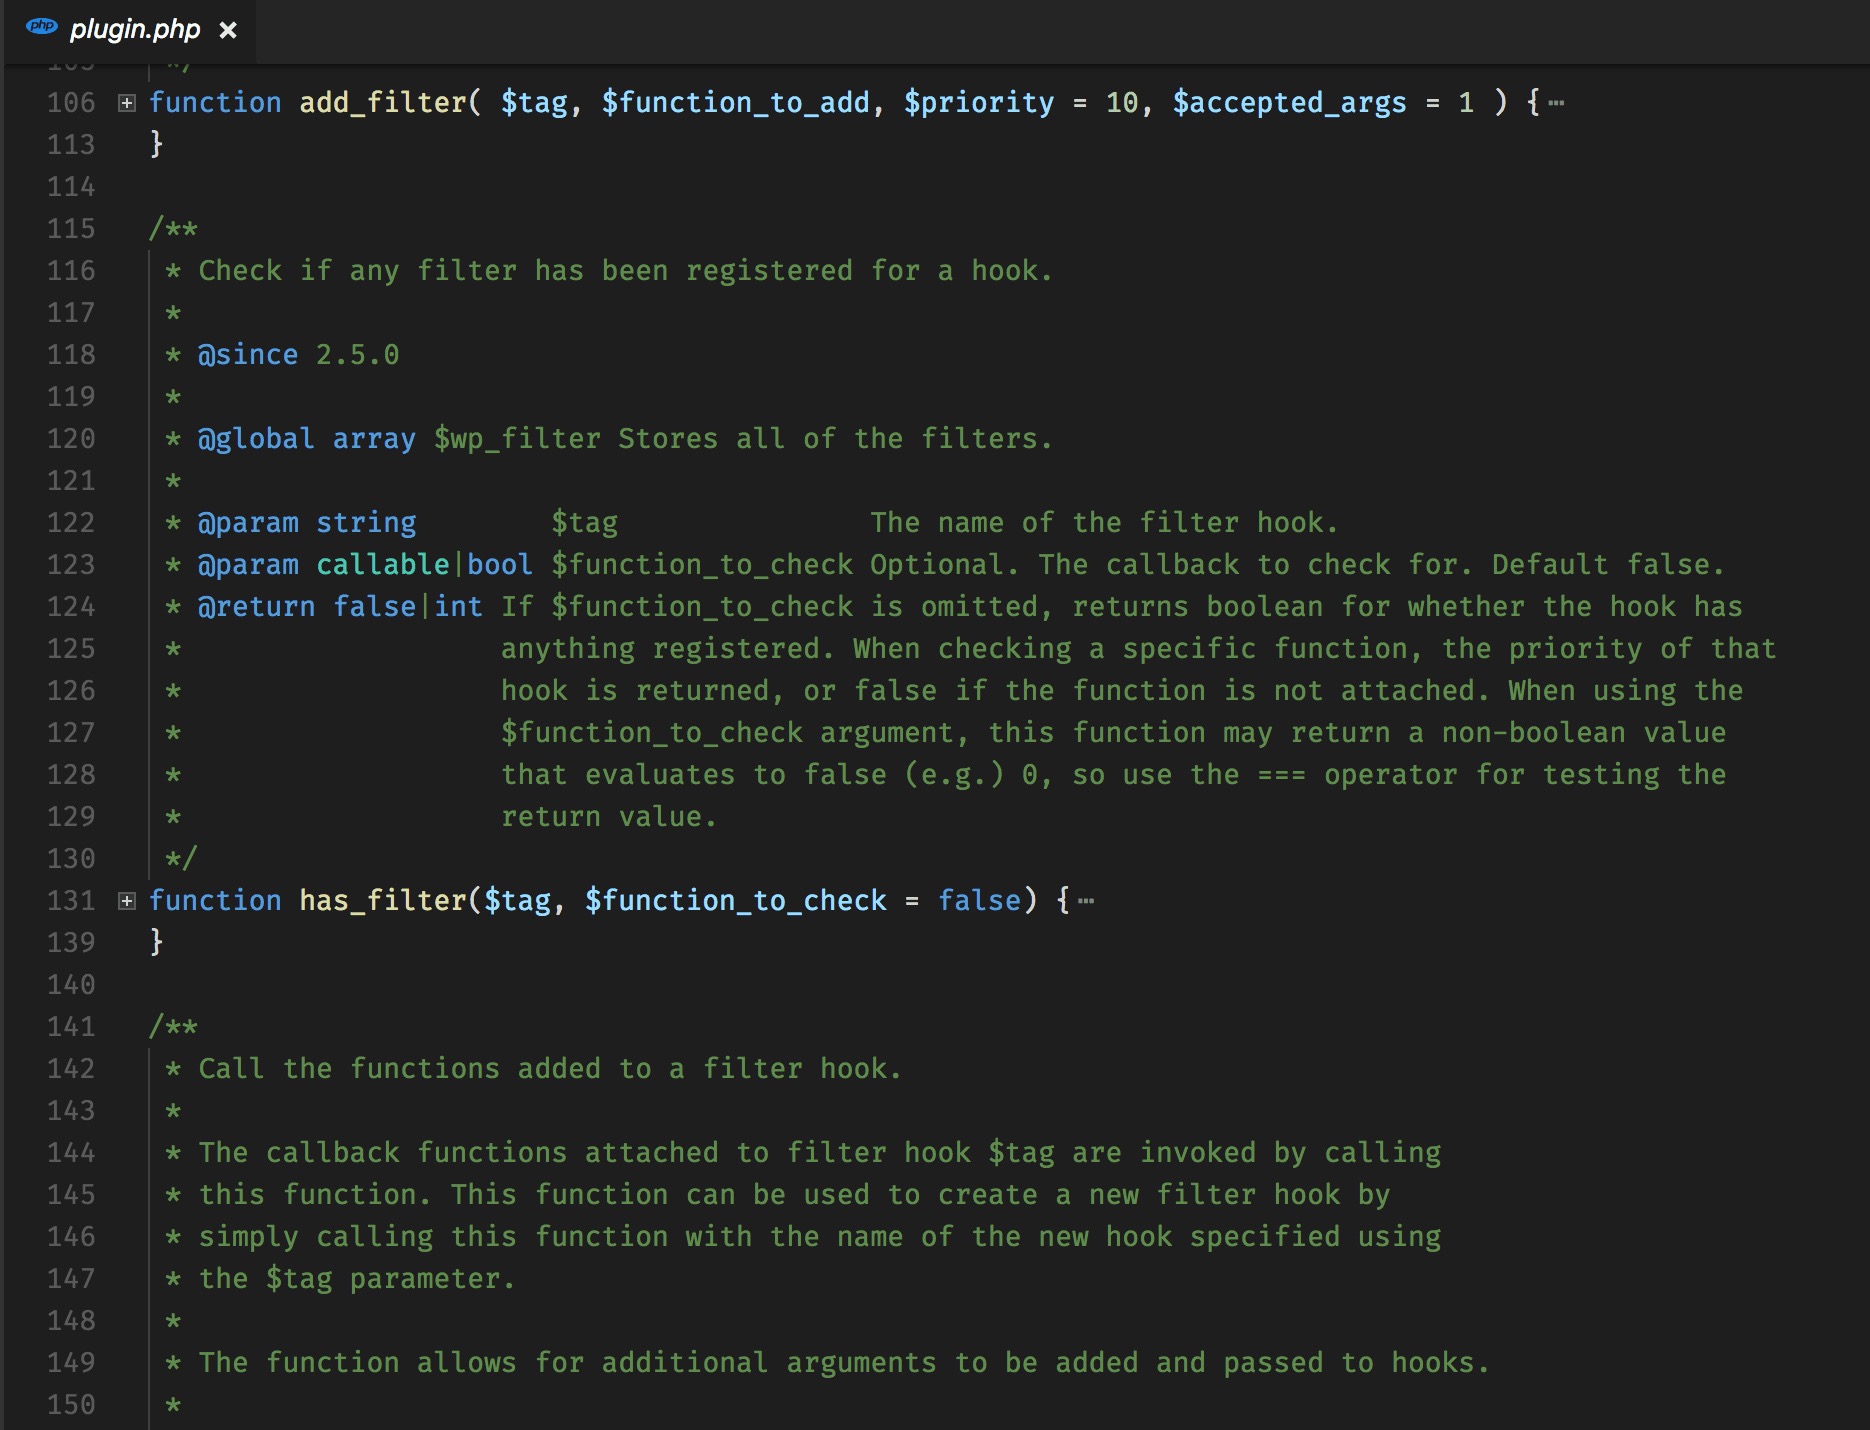This screenshot has width=1870, height=1430.
Task: Click the PHP file icon in the tab
Action: pos(41,27)
